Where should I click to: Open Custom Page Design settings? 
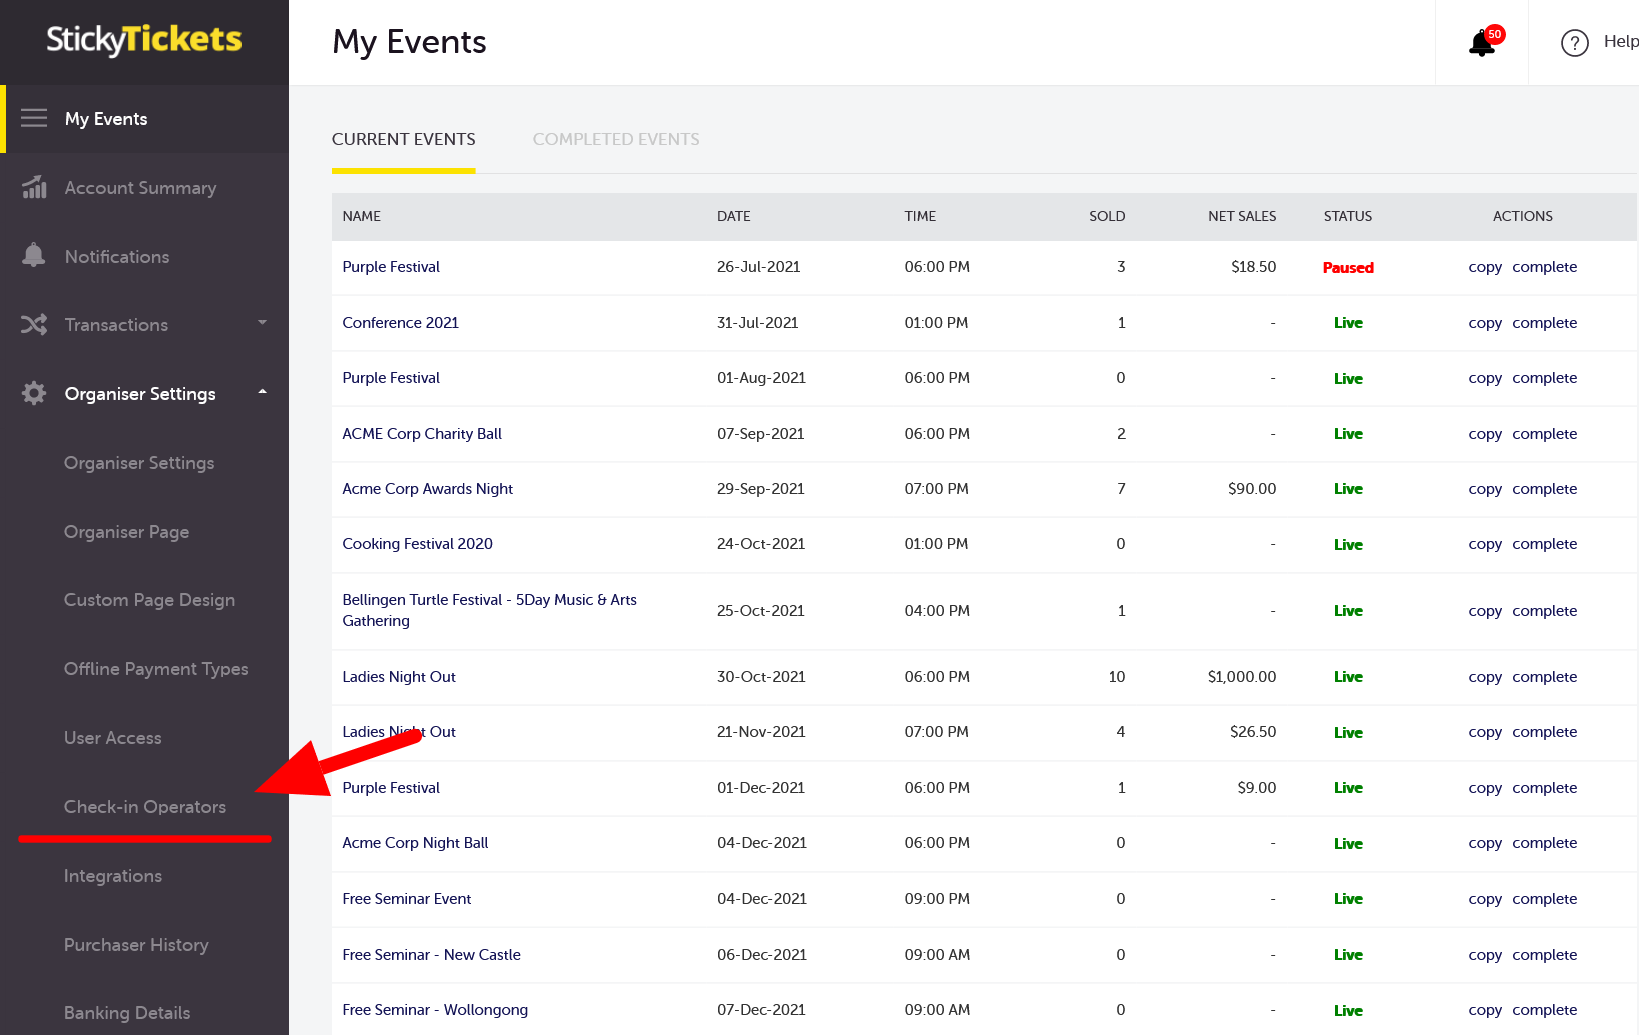coord(150,600)
